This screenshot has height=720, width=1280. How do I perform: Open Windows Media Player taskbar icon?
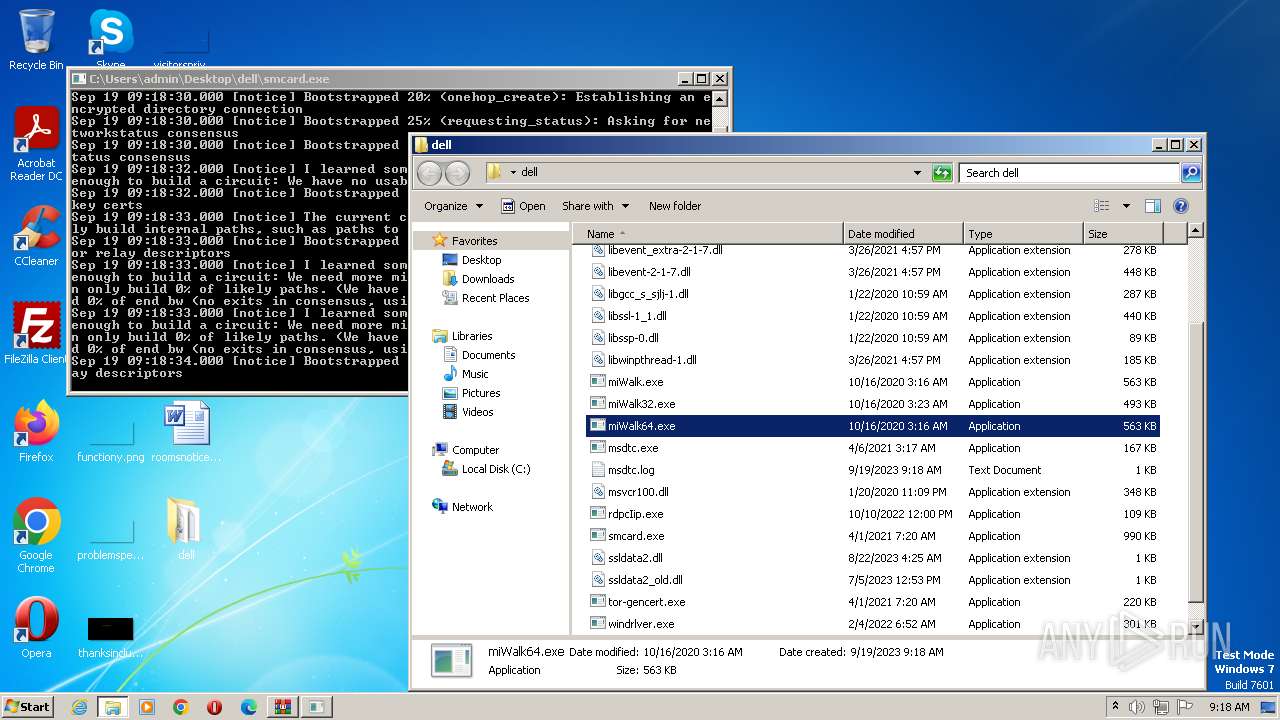coord(147,707)
